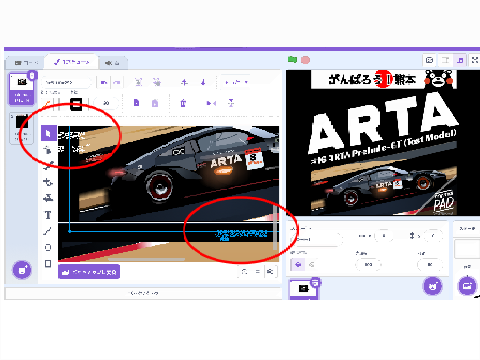The height and width of the screenshot is (360, 480).
Task: Click the horizontal canvas scrollbar
Action: point(147,259)
